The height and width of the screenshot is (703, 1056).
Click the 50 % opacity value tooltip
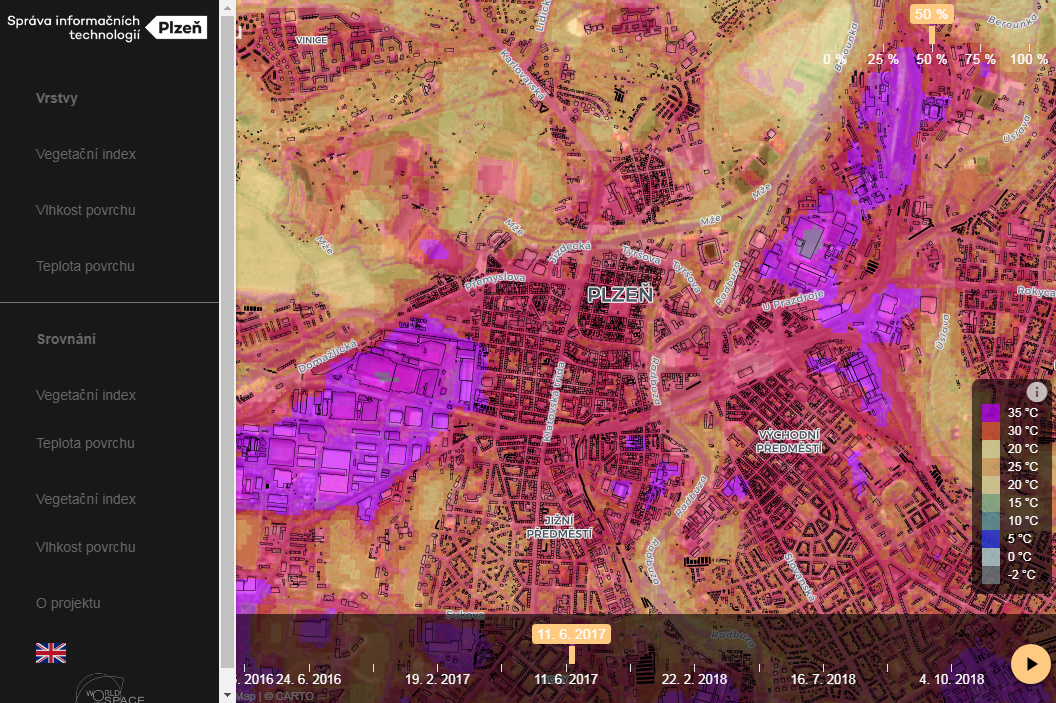[x=931, y=14]
